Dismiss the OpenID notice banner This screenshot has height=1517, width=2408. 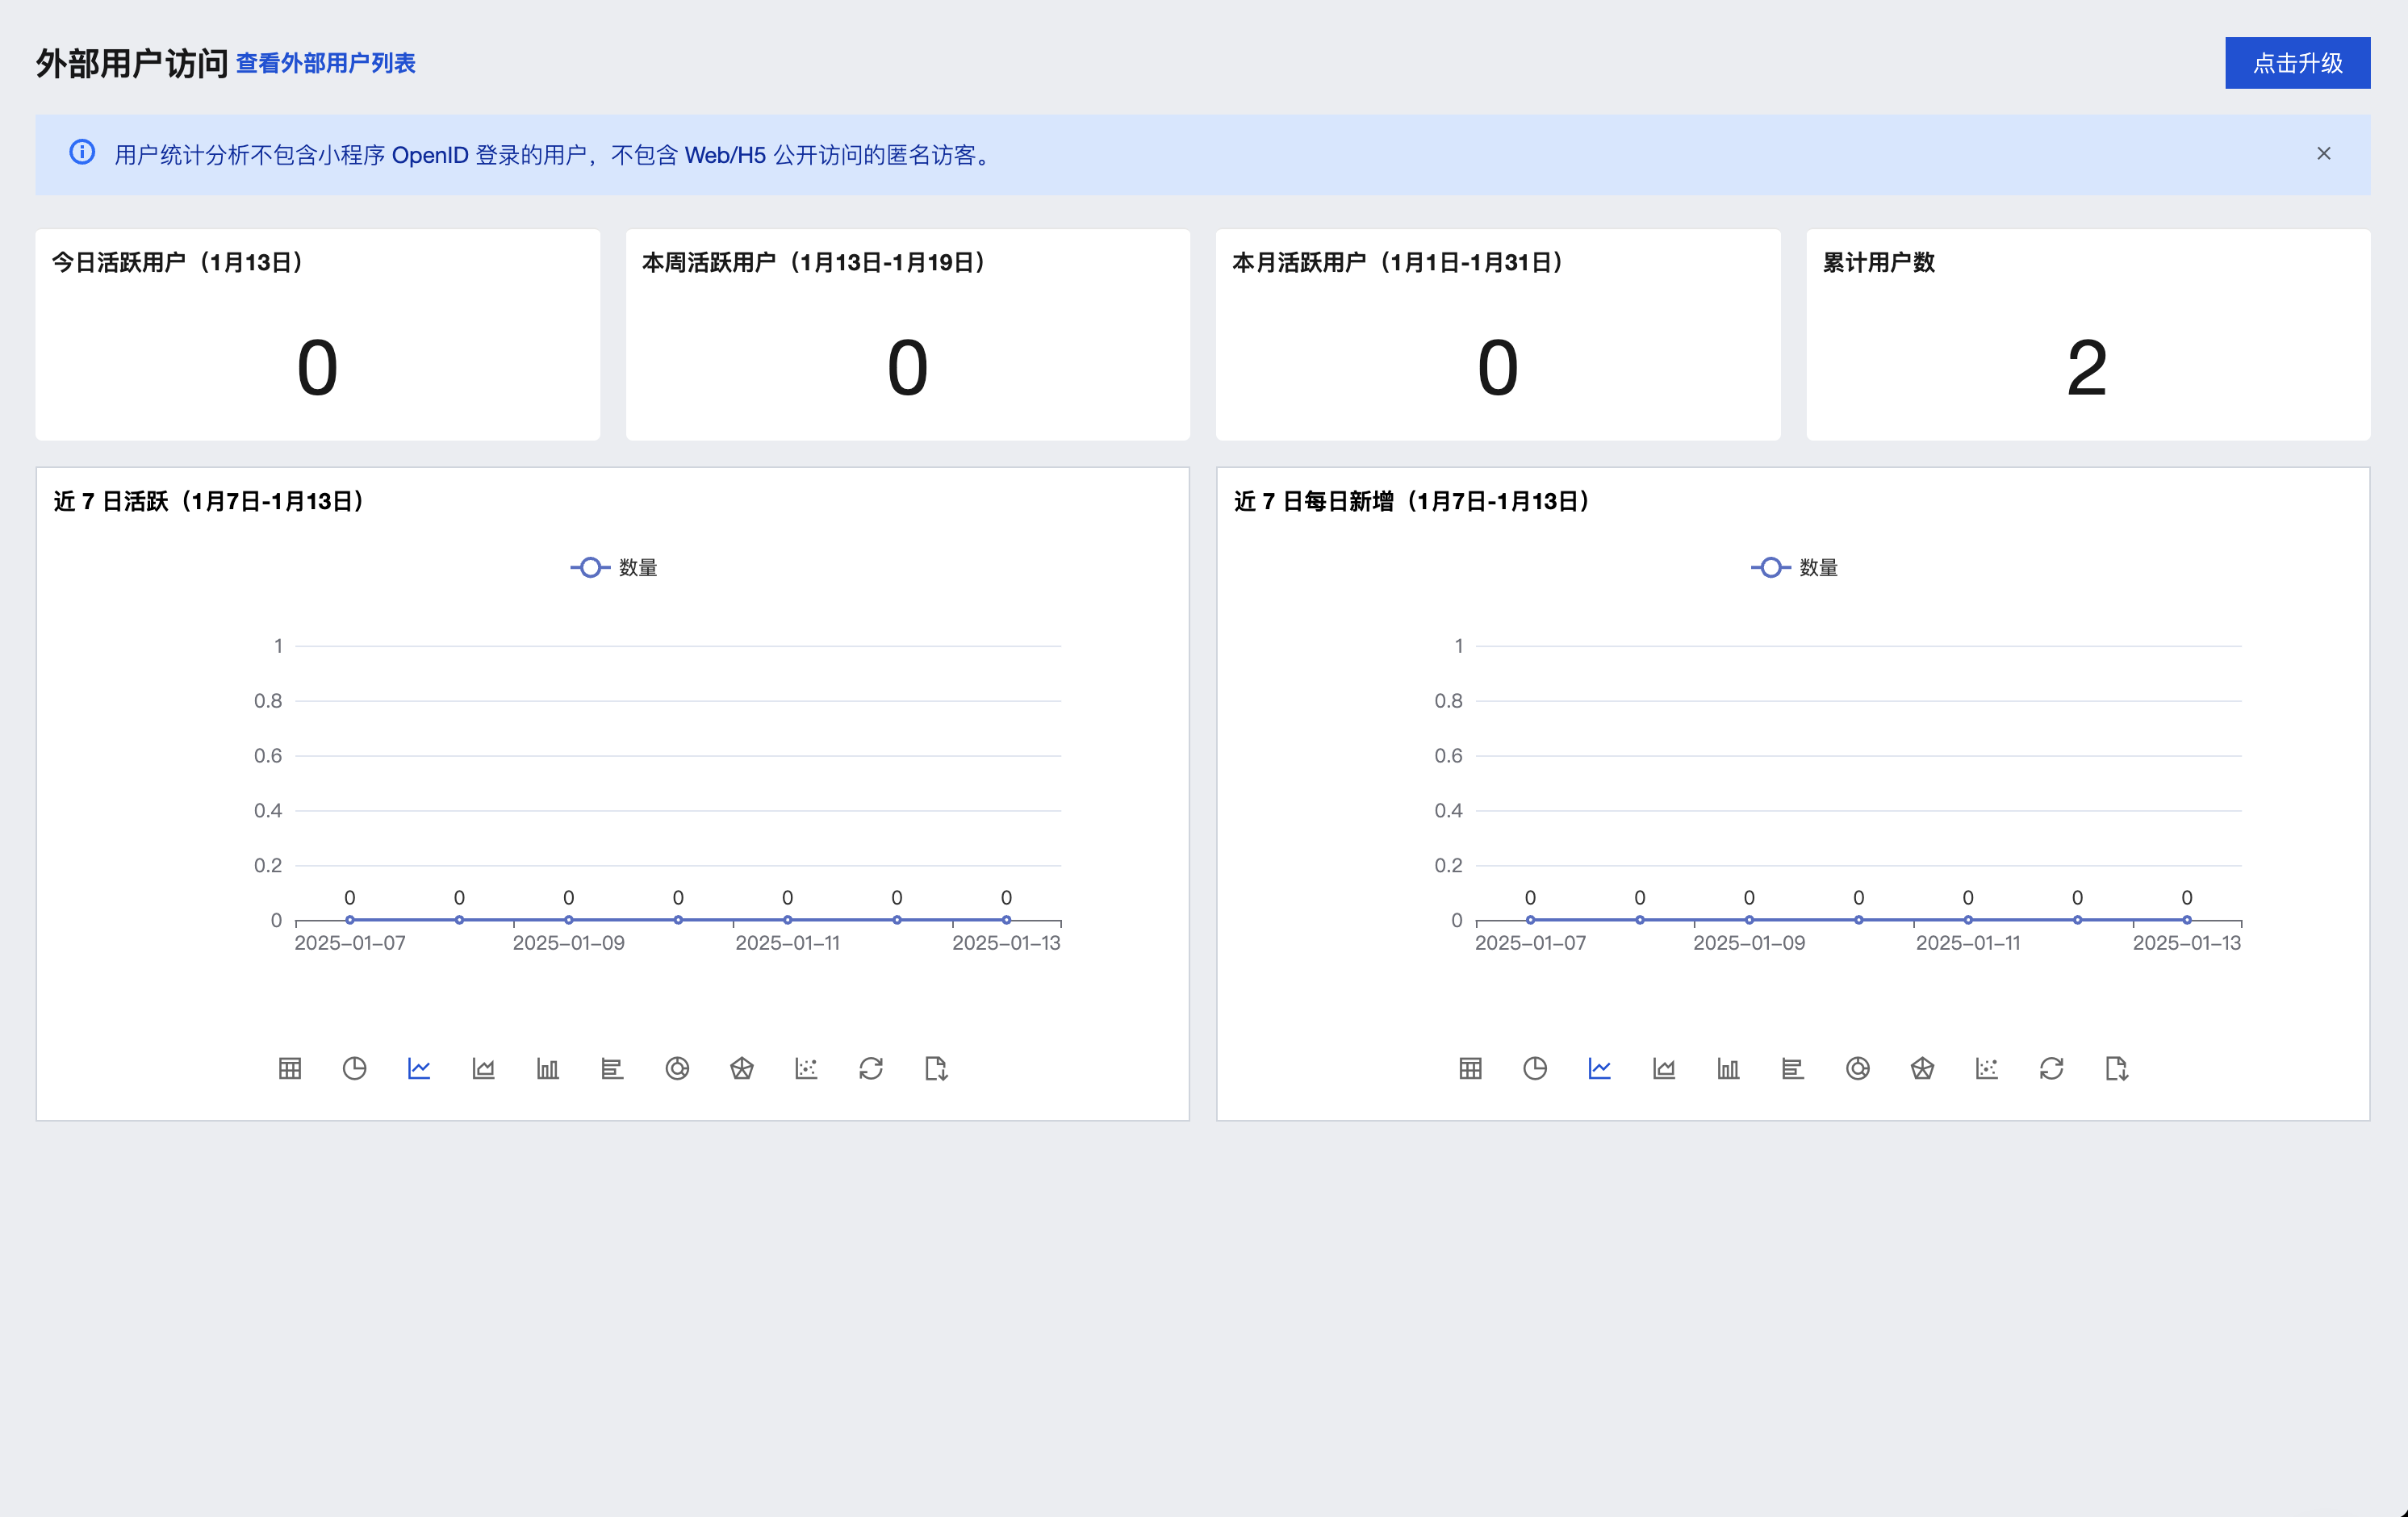point(2323,153)
